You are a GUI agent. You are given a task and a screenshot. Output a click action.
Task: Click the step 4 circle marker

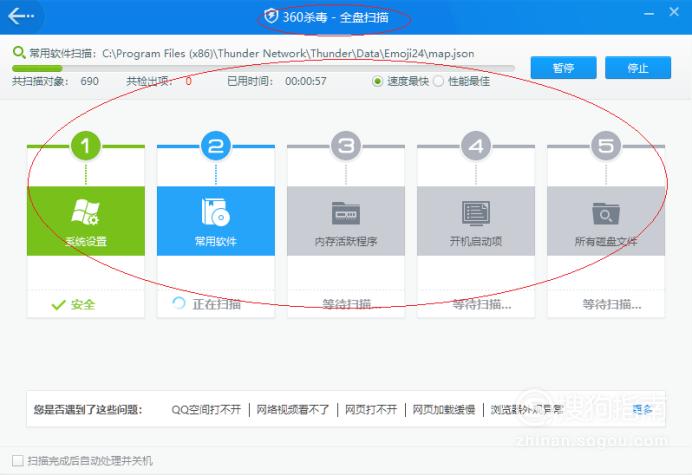[476, 146]
